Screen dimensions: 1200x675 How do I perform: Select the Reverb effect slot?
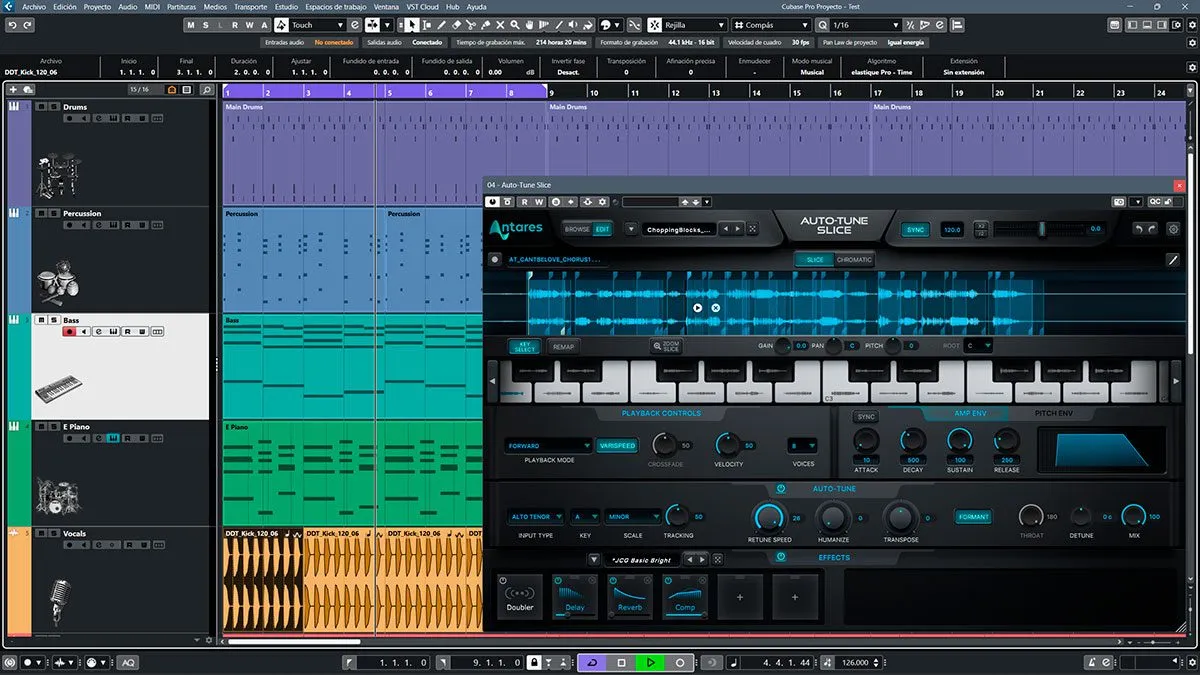point(630,596)
